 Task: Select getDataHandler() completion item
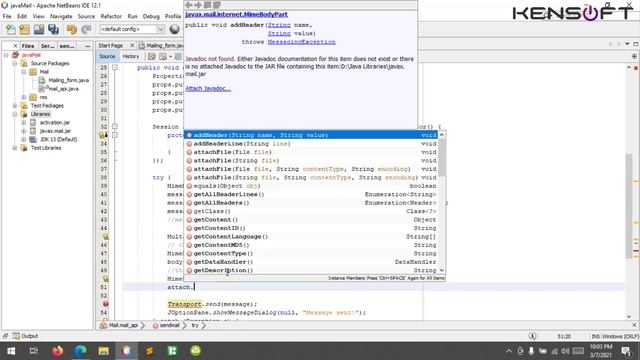pos(311,262)
